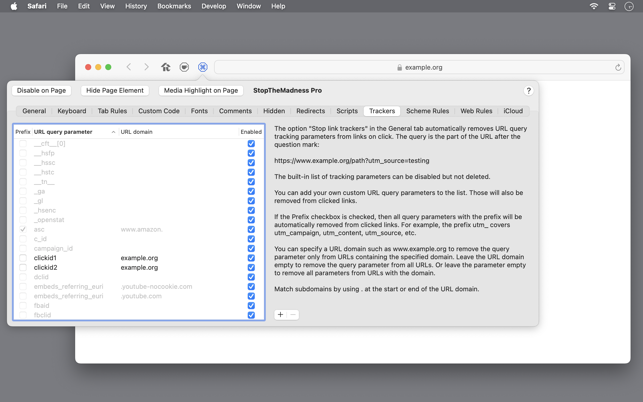Select the clickid2 parameter row
Image resolution: width=643 pixels, height=402 pixels.
point(139,267)
